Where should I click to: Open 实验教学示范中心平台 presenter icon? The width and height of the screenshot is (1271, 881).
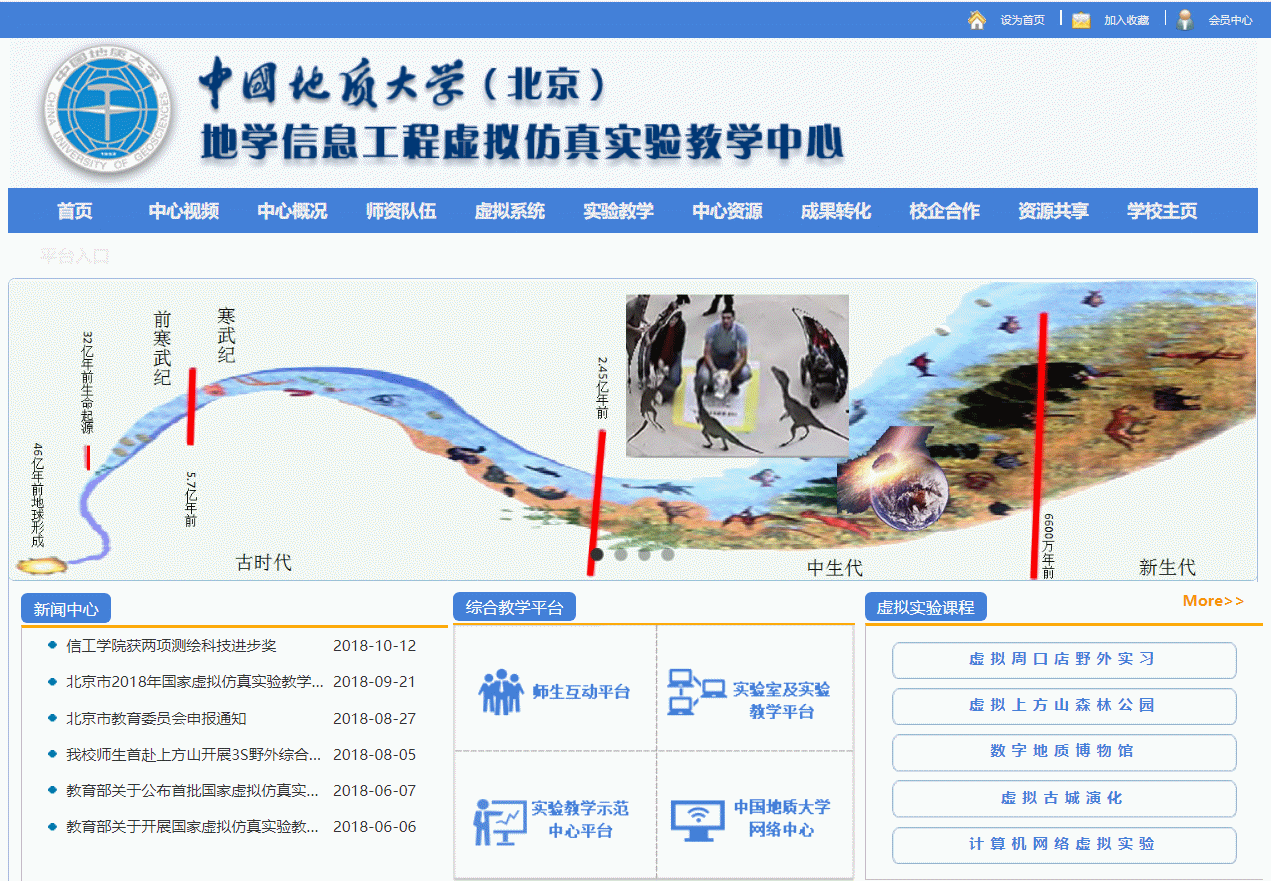coord(499,821)
